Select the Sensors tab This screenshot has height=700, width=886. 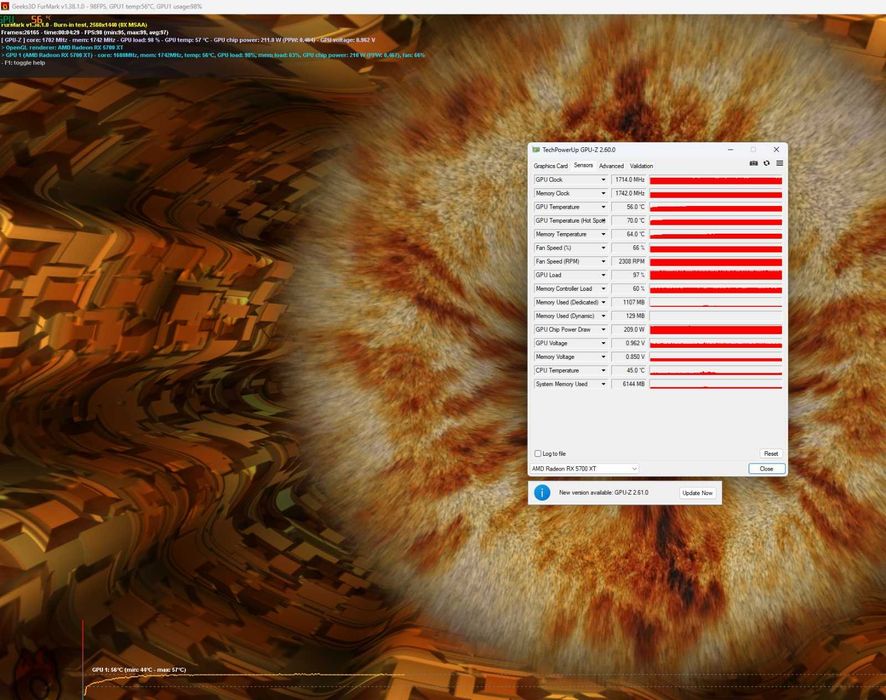click(x=583, y=166)
